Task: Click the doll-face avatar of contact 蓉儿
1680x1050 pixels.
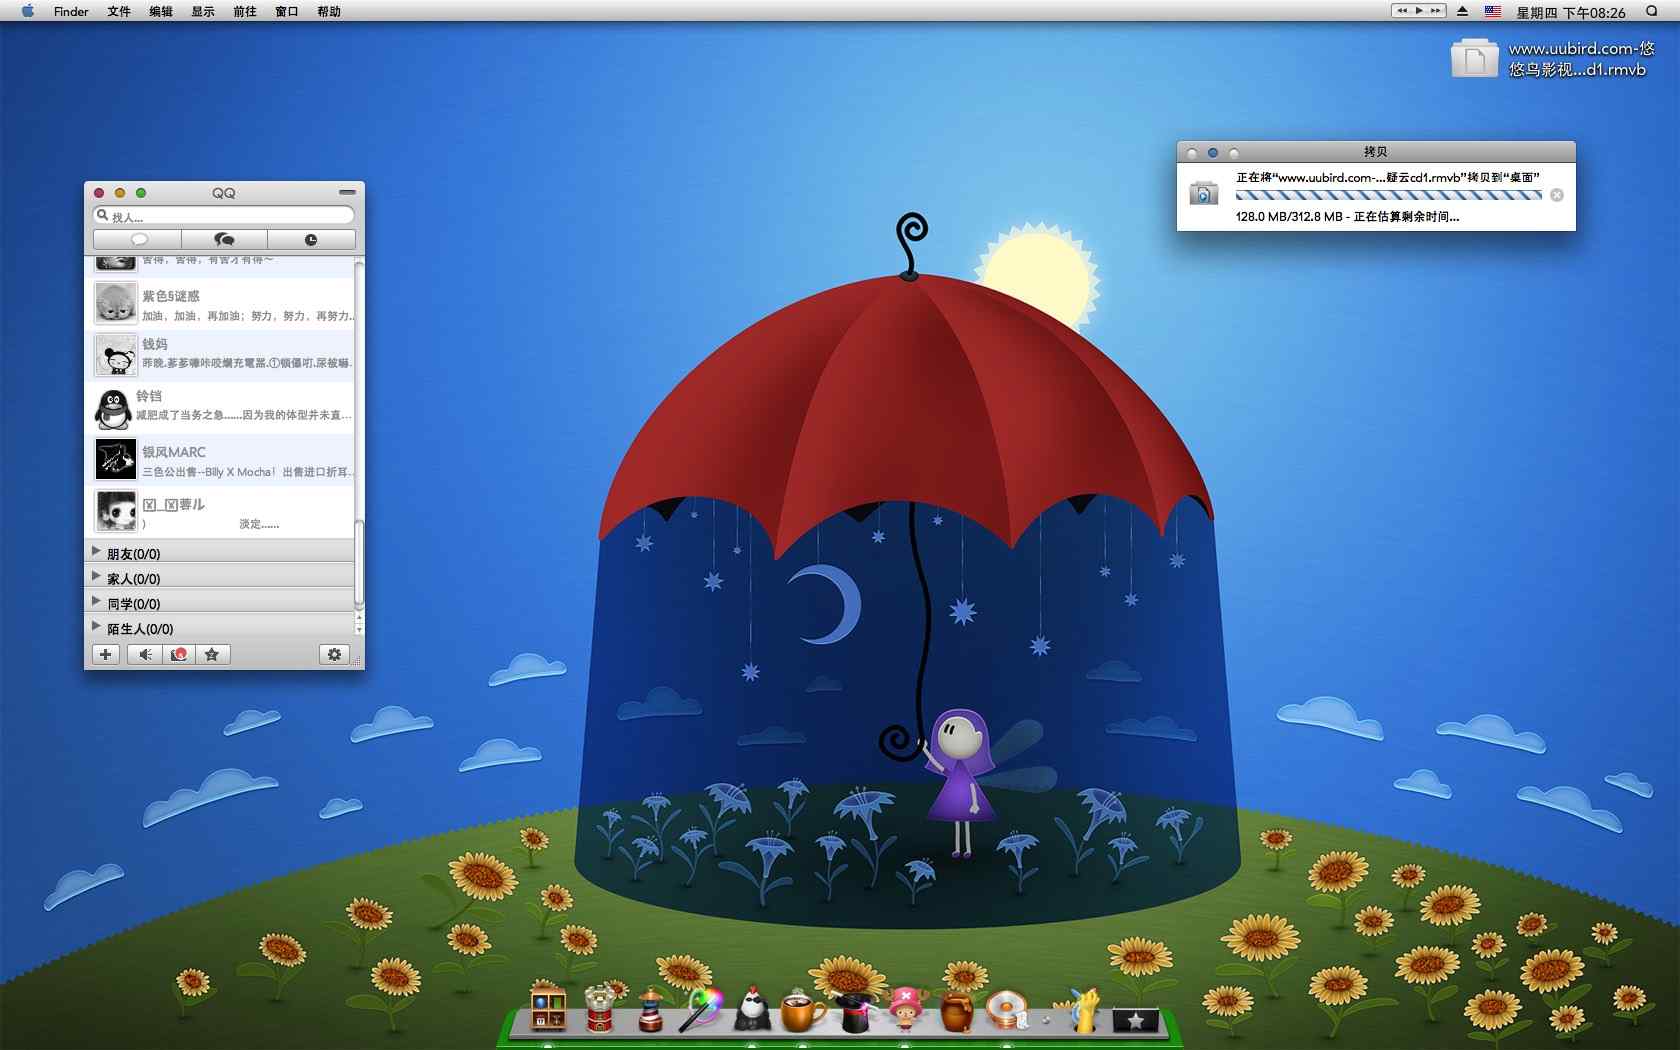Action: coord(116,511)
